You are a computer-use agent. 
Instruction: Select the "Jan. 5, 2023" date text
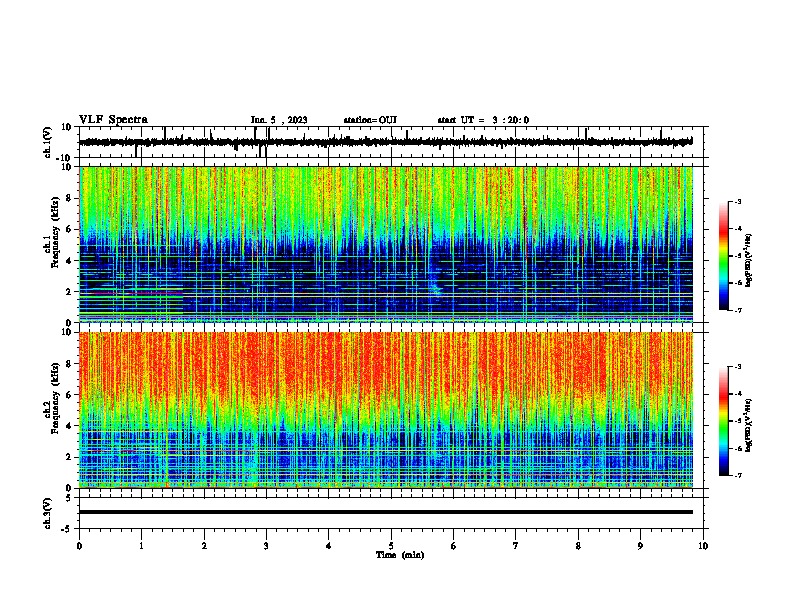pos(279,120)
